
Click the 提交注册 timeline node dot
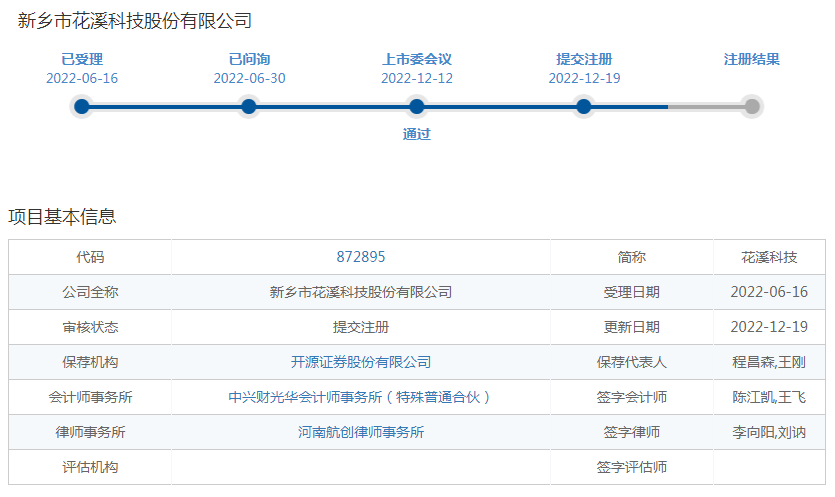click(x=584, y=107)
